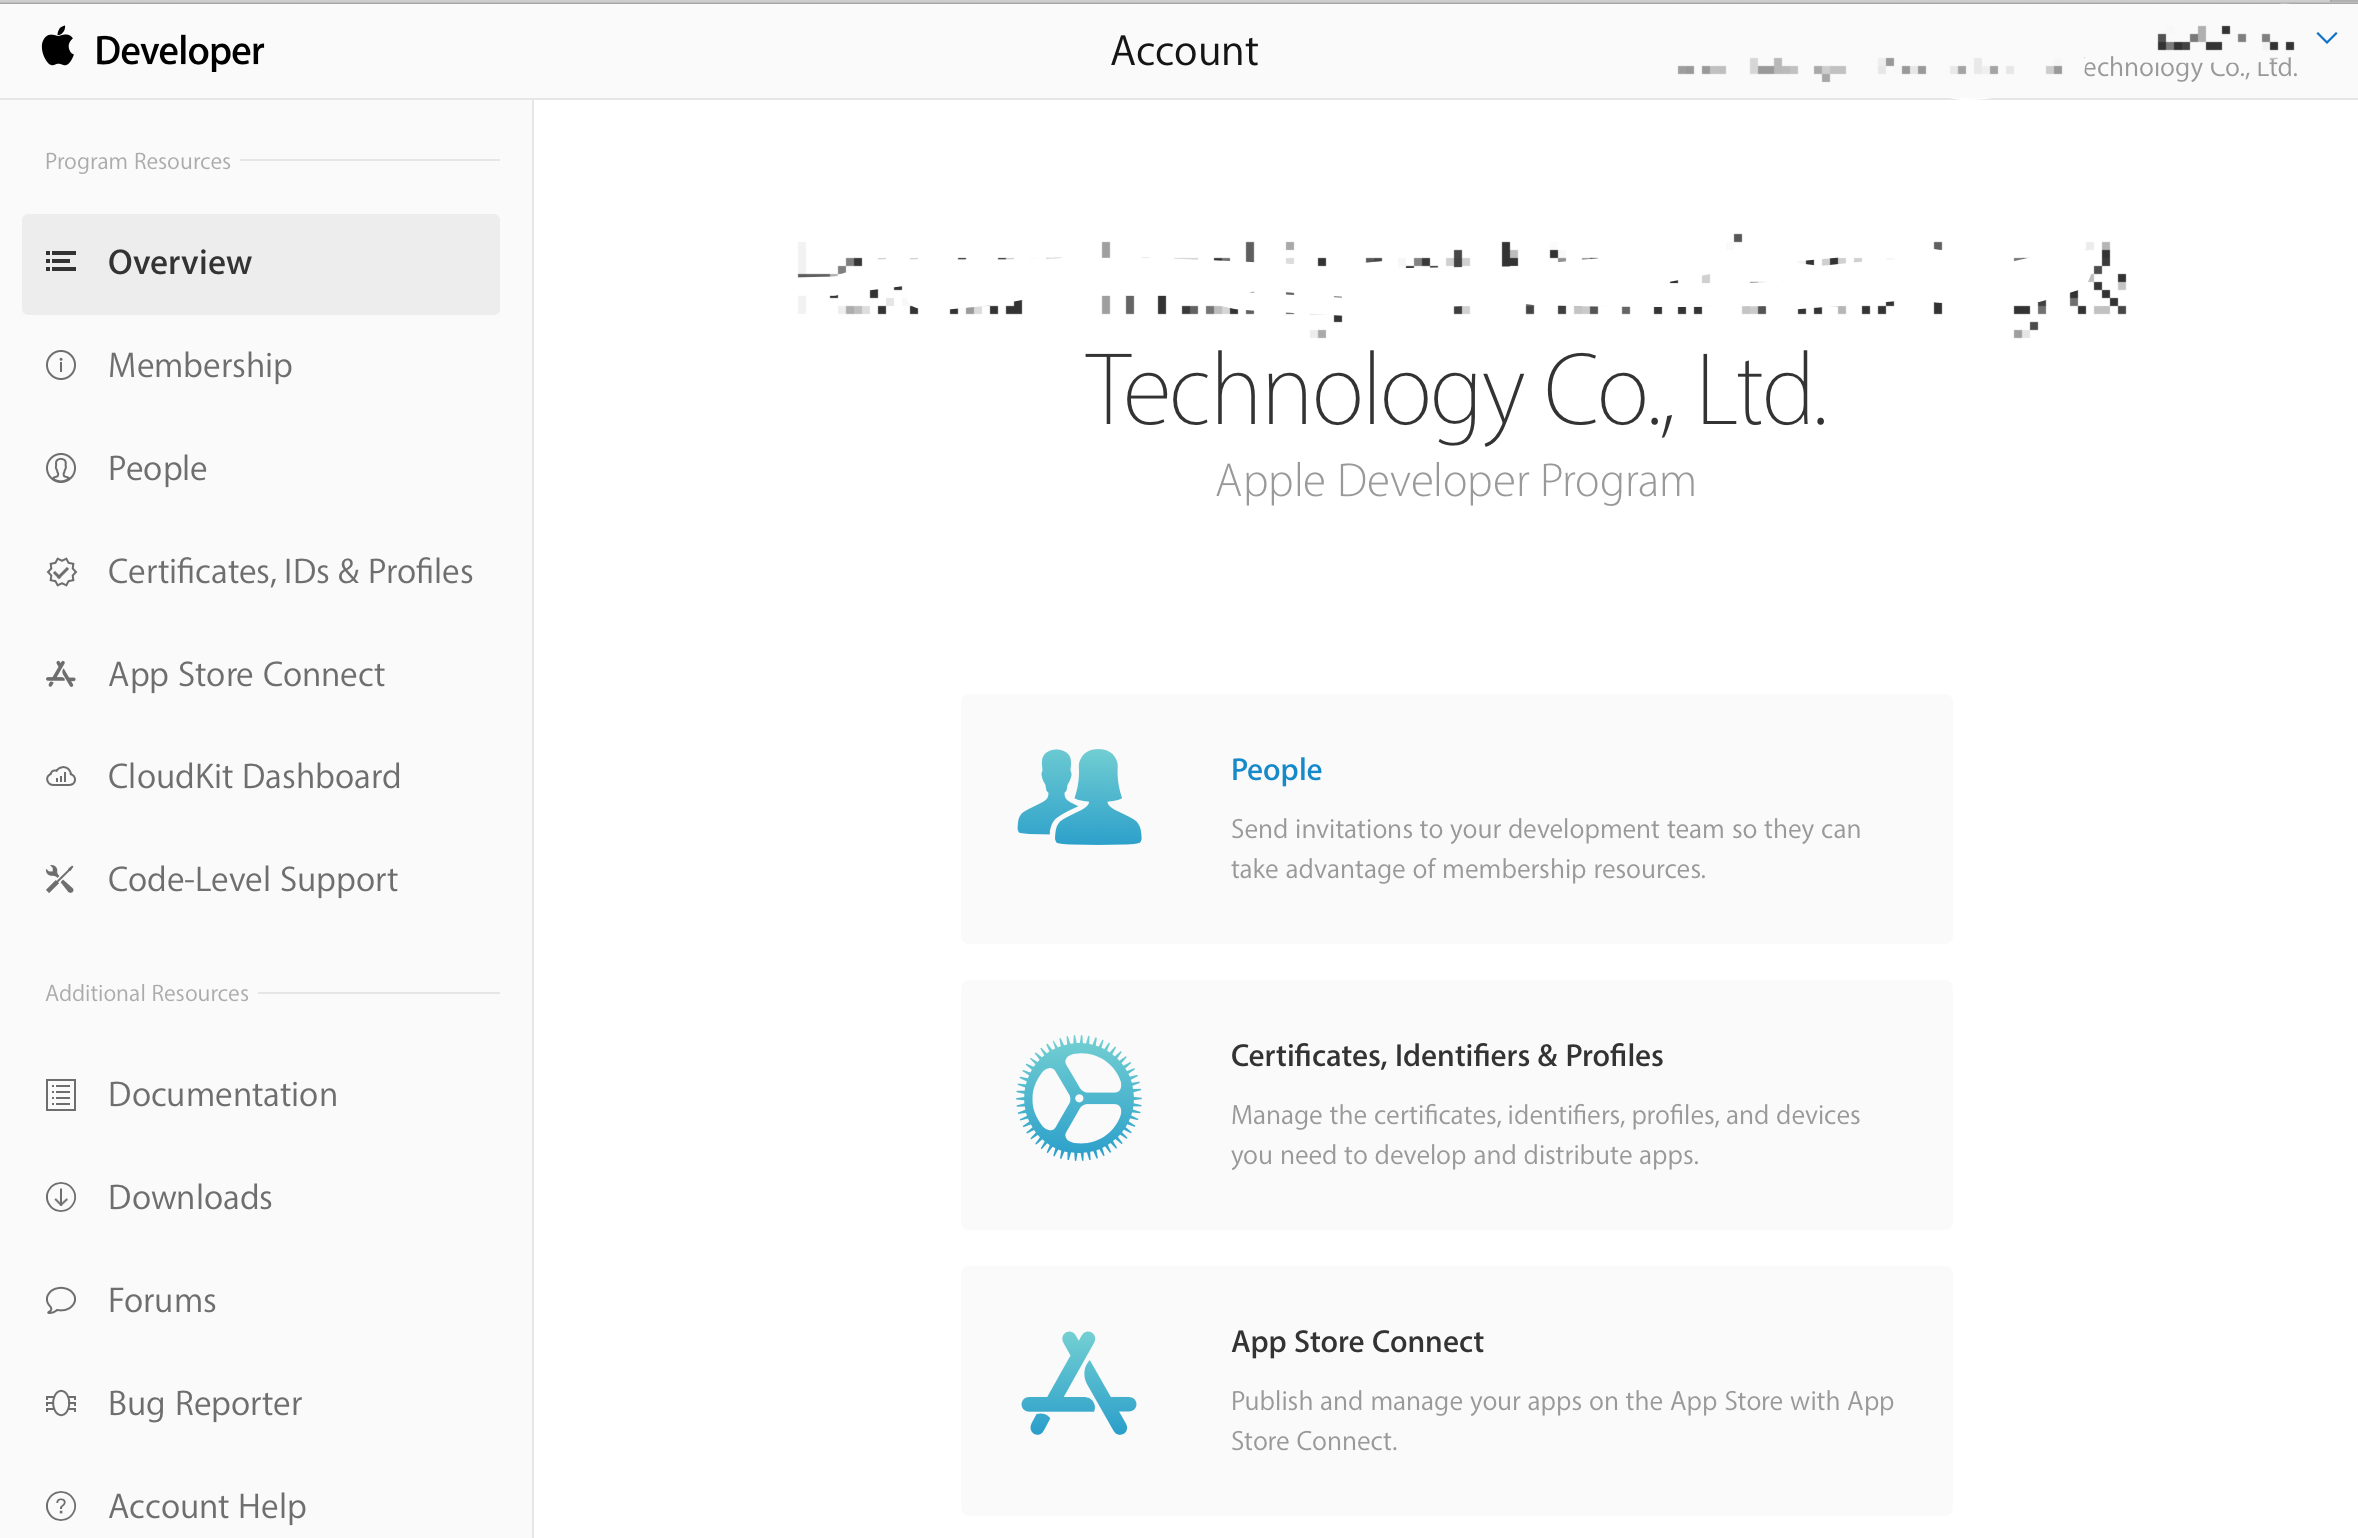Open Forums in the sidebar
This screenshot has height=1538, width=2358.
pyautogui.click(x=162, y=1300)
